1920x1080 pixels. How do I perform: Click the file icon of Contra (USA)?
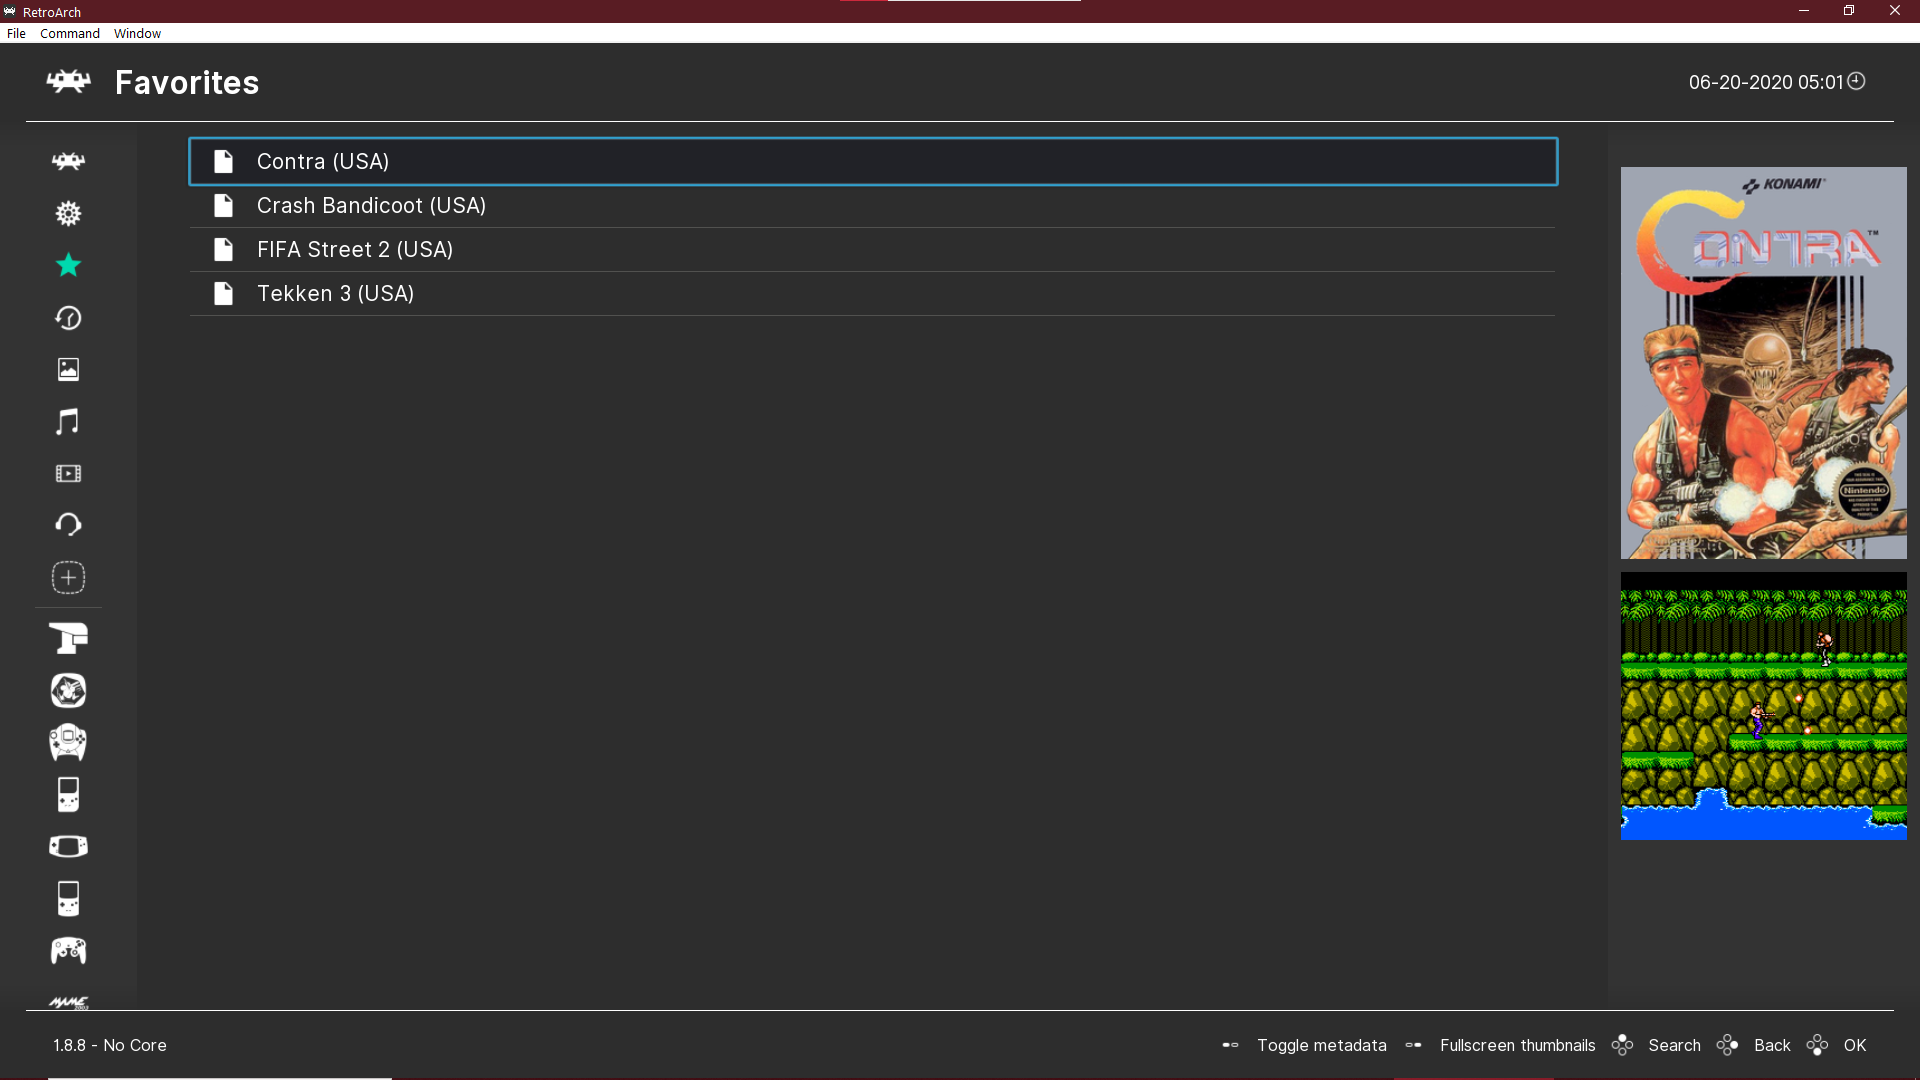pos(223,161)
